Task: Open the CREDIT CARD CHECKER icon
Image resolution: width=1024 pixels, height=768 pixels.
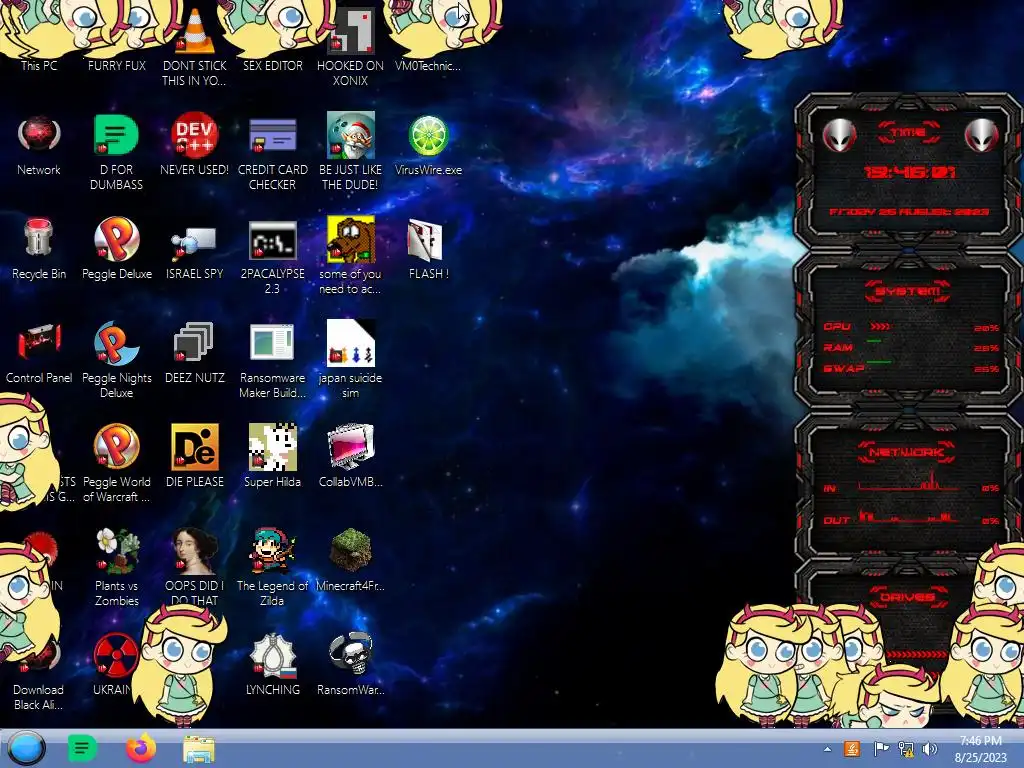Action: 272,136
